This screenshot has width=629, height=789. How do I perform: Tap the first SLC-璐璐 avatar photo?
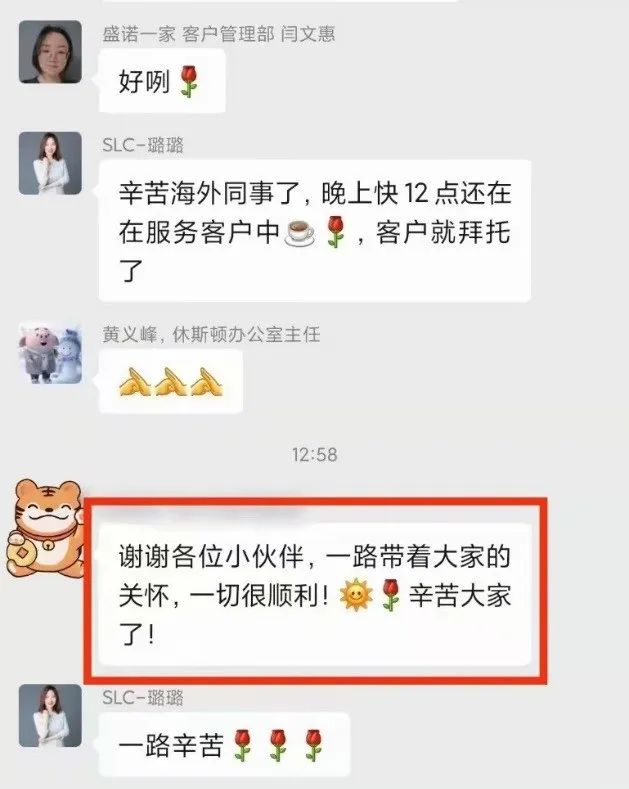tap(50, 163)
